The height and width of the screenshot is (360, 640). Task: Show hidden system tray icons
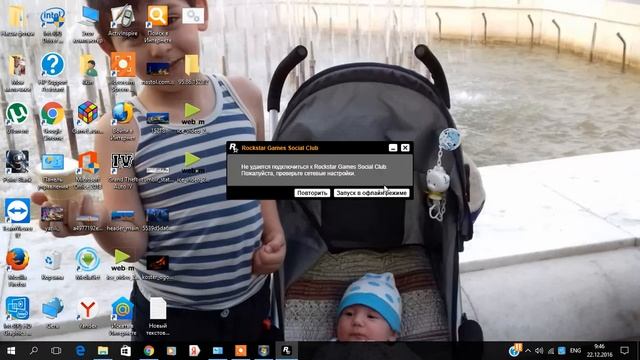click(x=528, y=351)
